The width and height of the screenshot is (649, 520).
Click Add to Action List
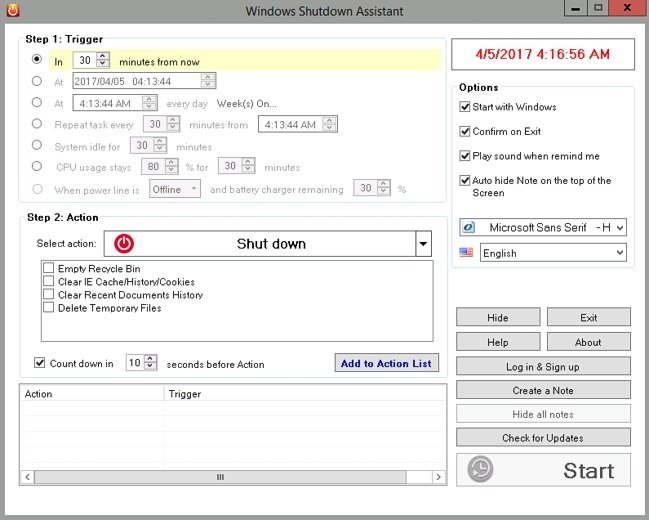387,363
